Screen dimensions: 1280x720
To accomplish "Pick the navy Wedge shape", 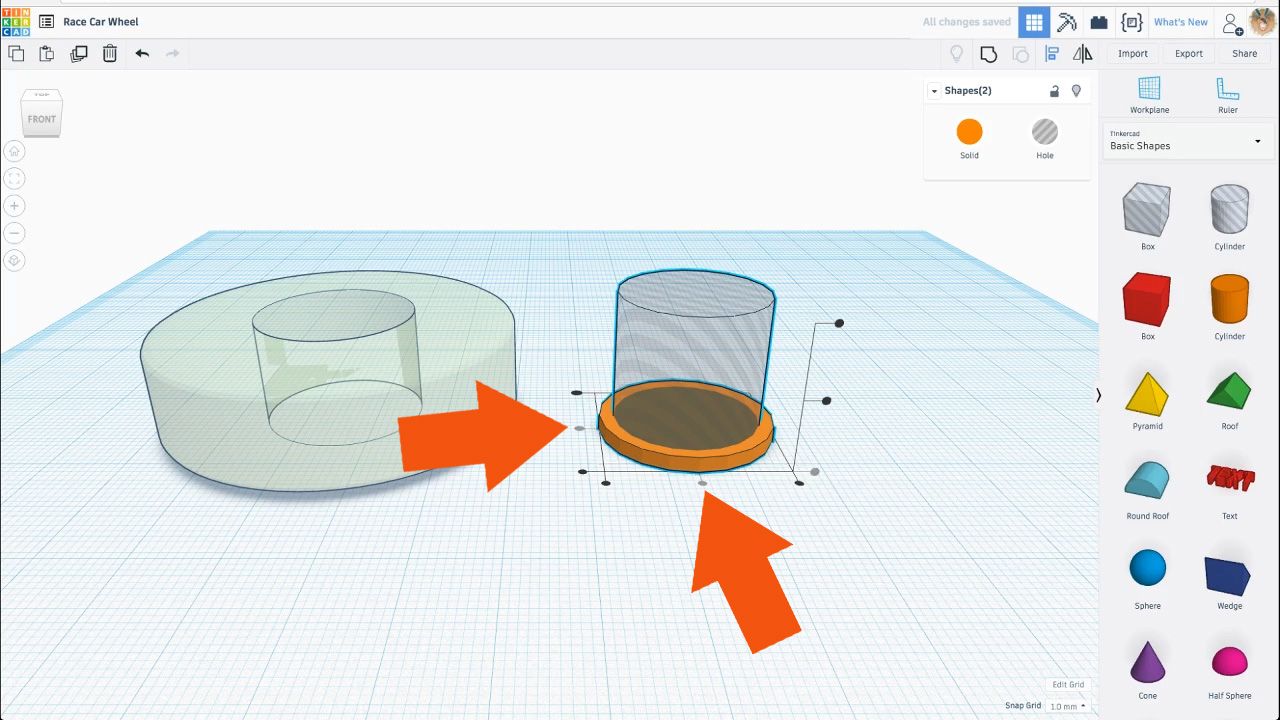I will [1230, 575].
